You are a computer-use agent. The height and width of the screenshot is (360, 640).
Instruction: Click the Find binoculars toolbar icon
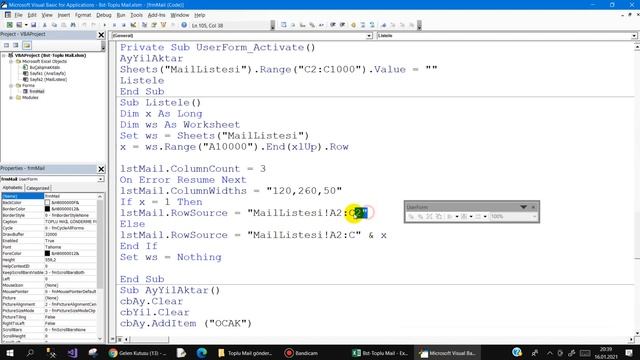tap(73, 25)
